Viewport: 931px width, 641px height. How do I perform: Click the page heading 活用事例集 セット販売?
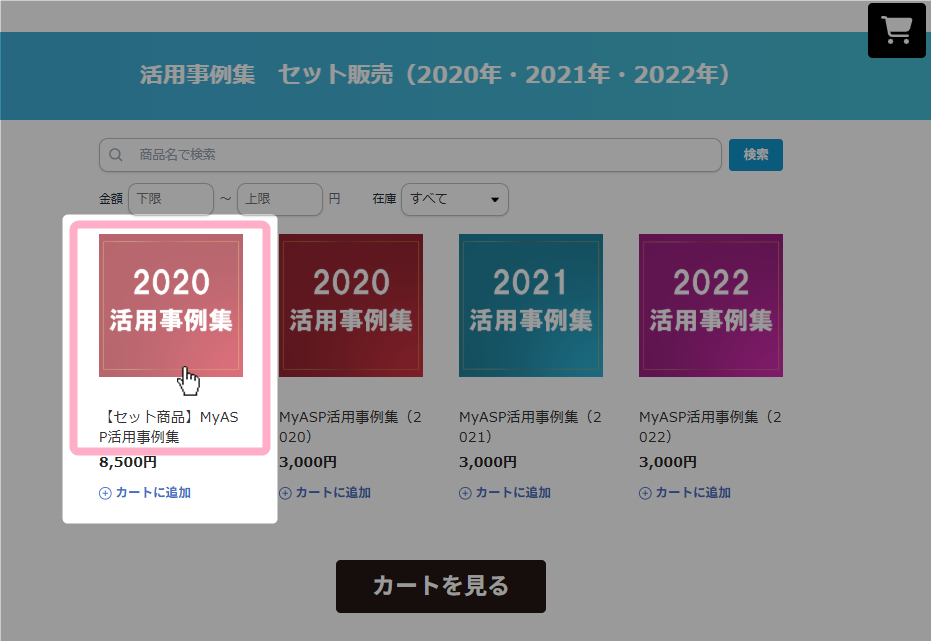coord(435,75)
